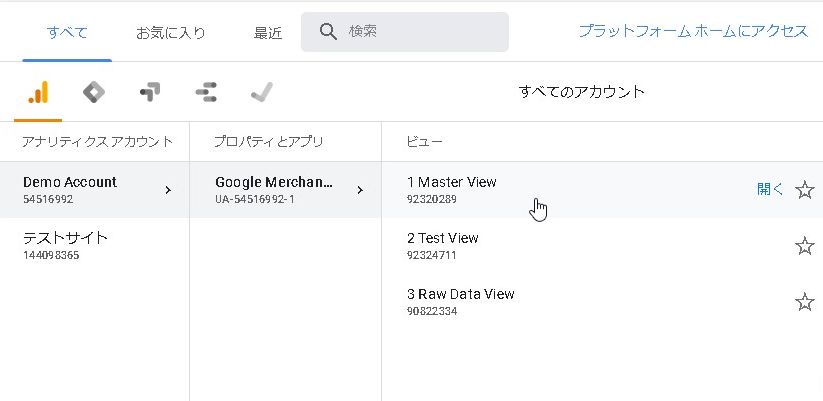Toggle favorite star for 2 Test View
Image resolution: width=823 pixels, height=401 pixels.
804,246
